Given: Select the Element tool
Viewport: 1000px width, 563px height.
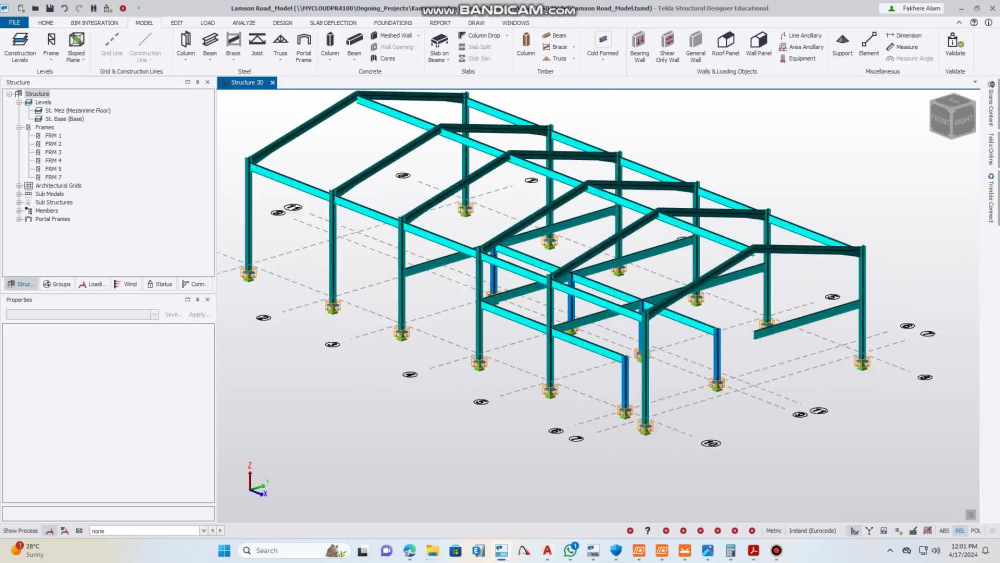Looking at the screenshot, I should pyautogui.click(x=869, y=45).
